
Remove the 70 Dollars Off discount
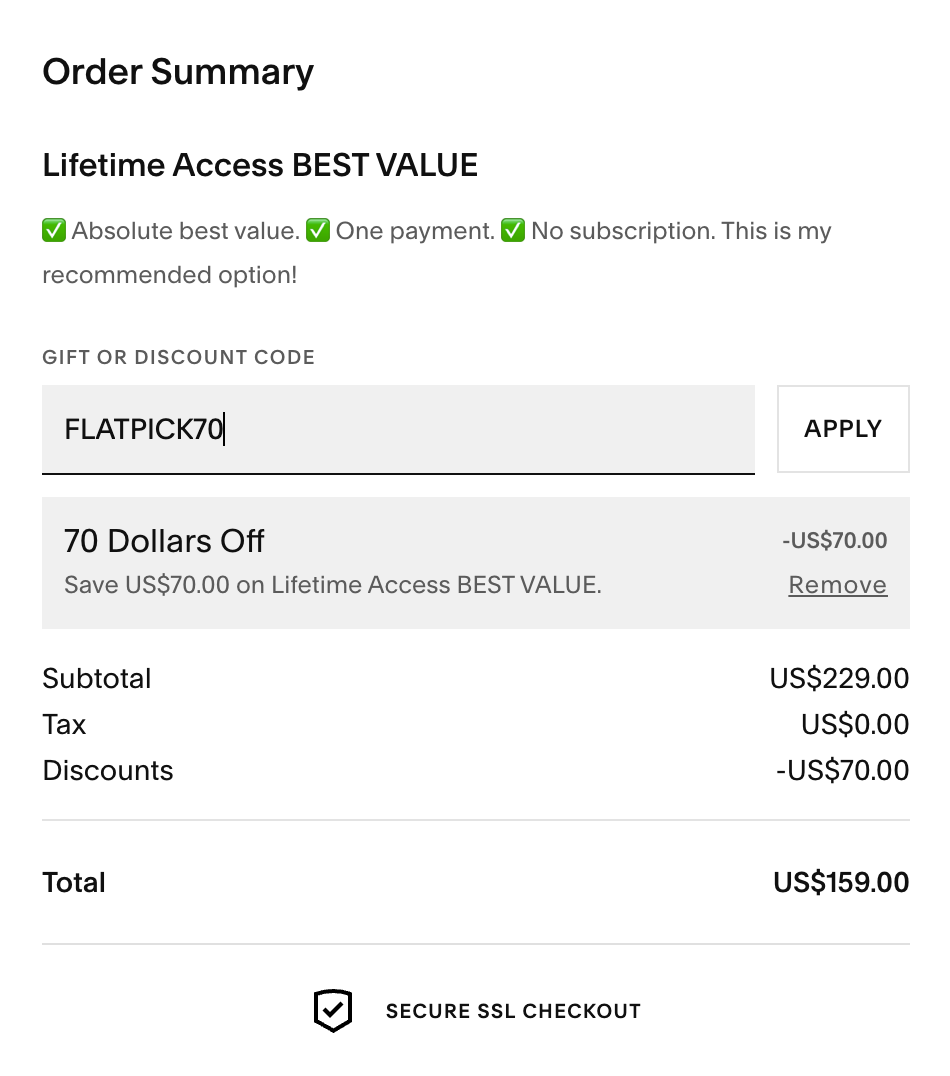click(x=837, y=585)
